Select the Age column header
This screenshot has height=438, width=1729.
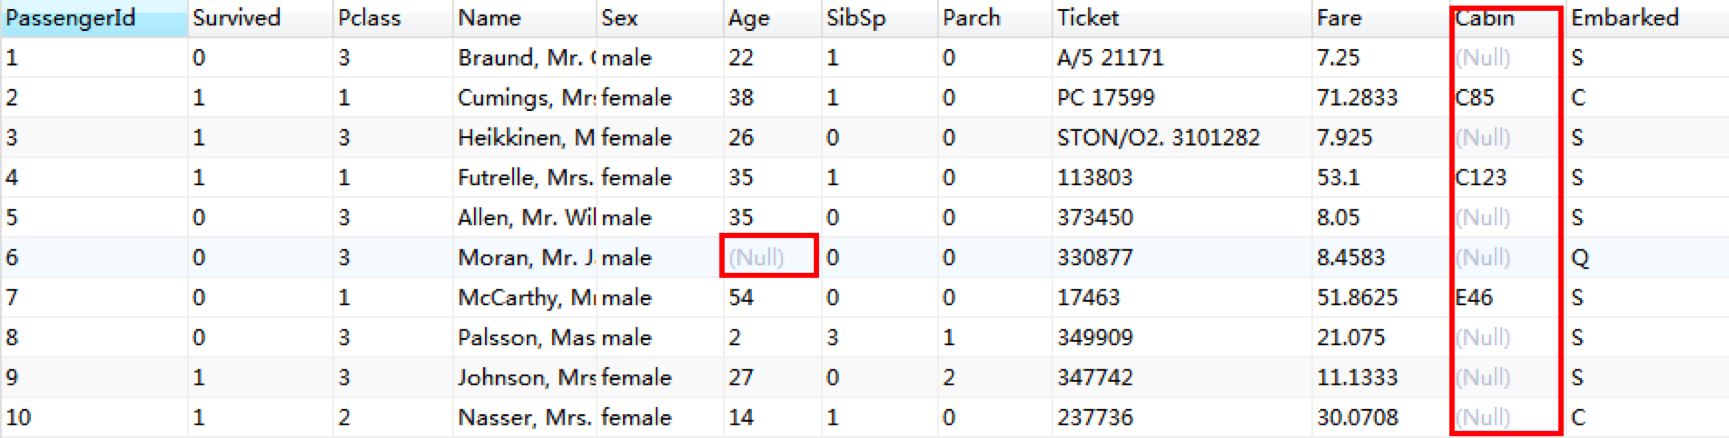pyautogui.click(x=748, y=18)
